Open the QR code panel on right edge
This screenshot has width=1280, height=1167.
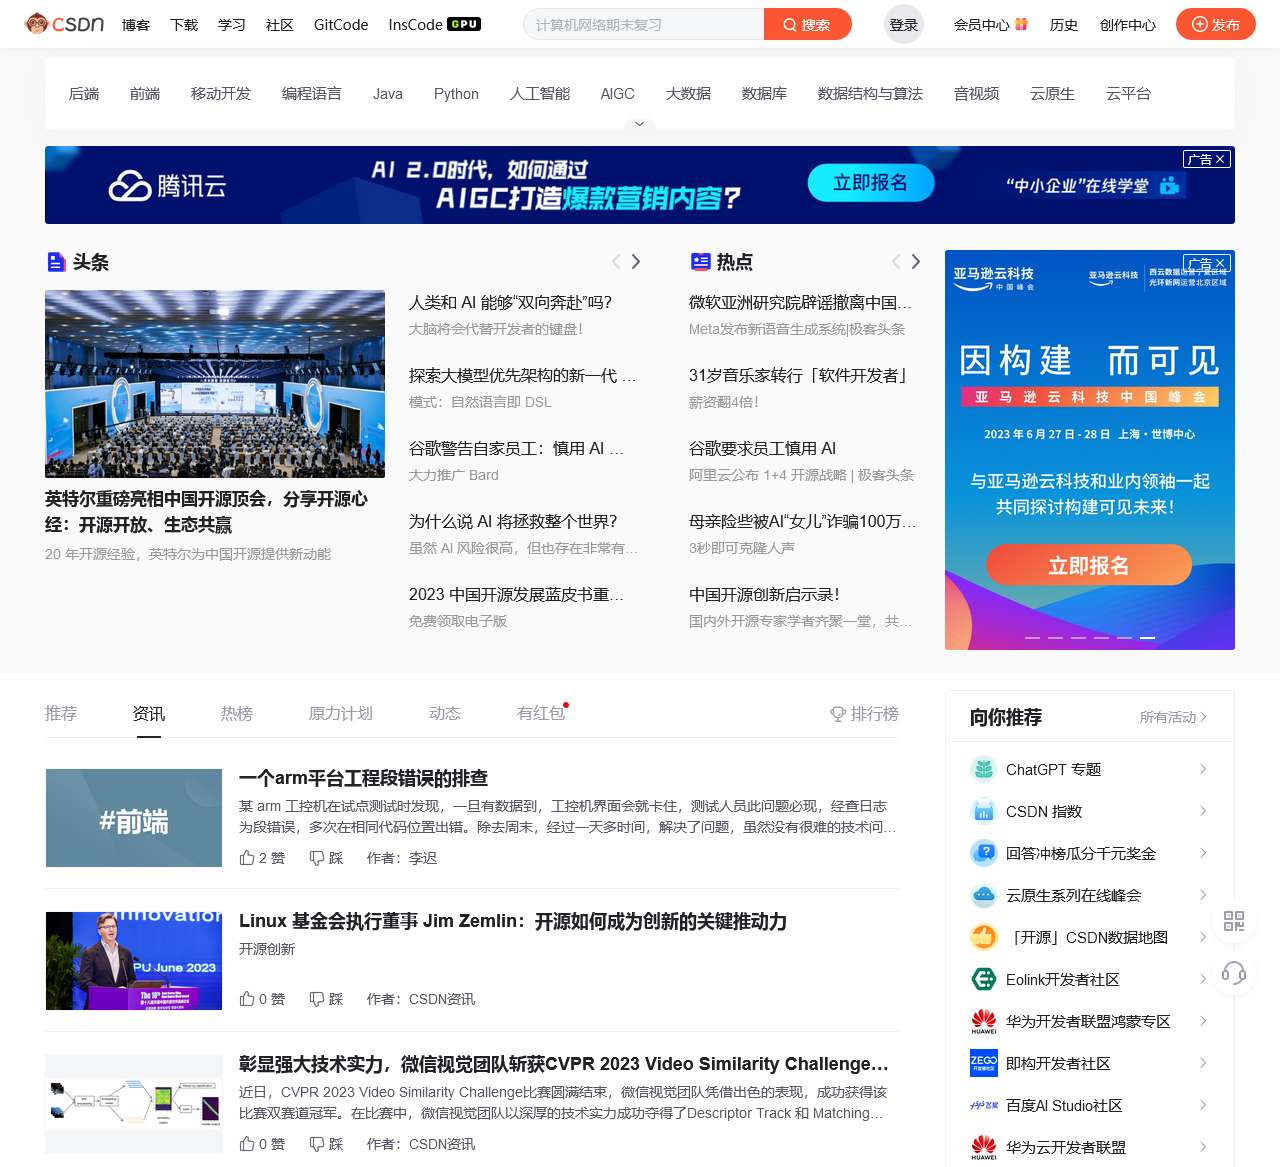point(1234,921)
